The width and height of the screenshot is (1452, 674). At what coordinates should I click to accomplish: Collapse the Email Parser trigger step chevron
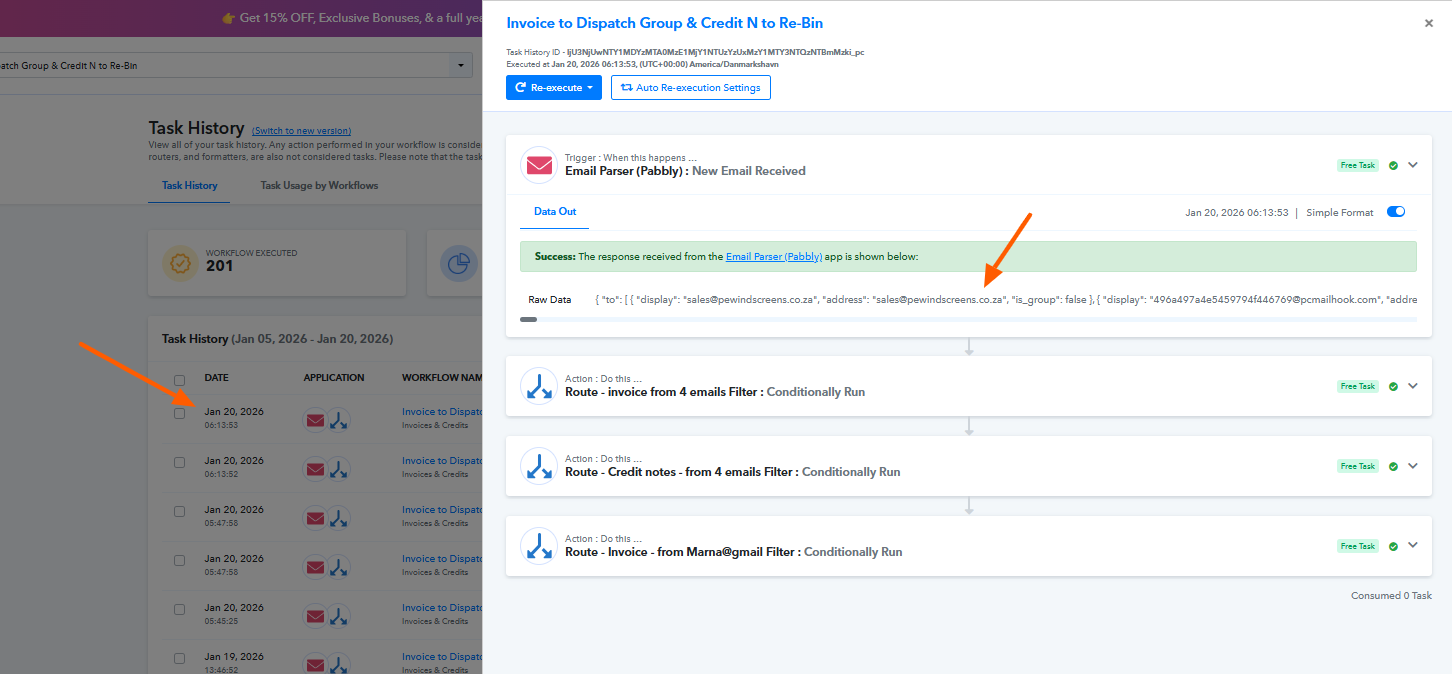tap(1413, 165)
